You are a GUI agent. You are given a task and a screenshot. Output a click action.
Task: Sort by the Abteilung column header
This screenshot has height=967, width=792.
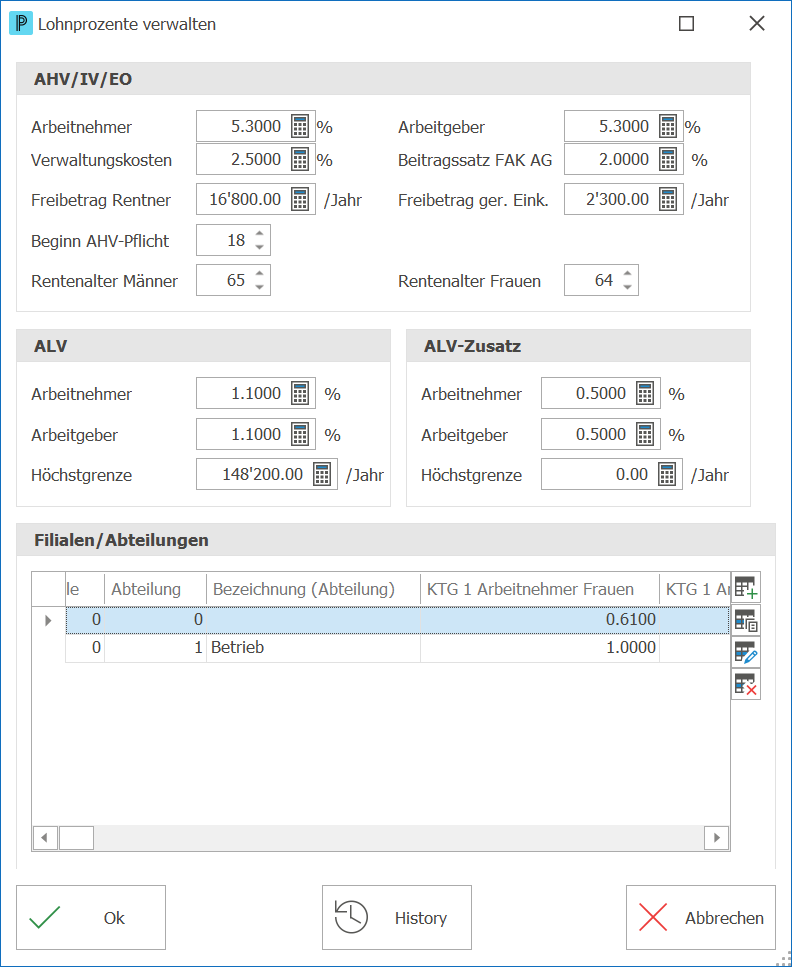coord(155,589)
